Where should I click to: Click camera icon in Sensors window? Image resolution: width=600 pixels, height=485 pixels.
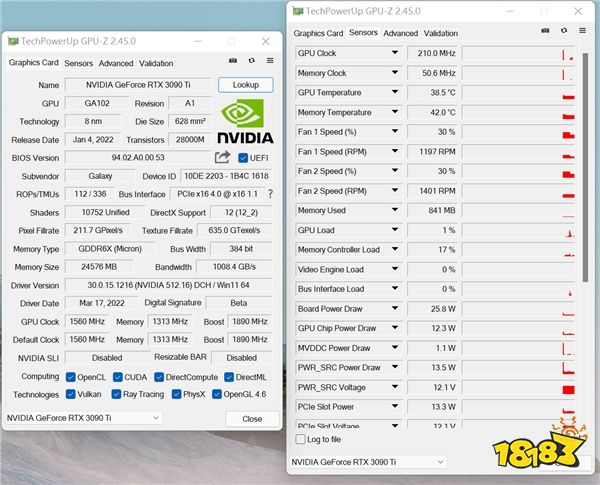[545, 30]
